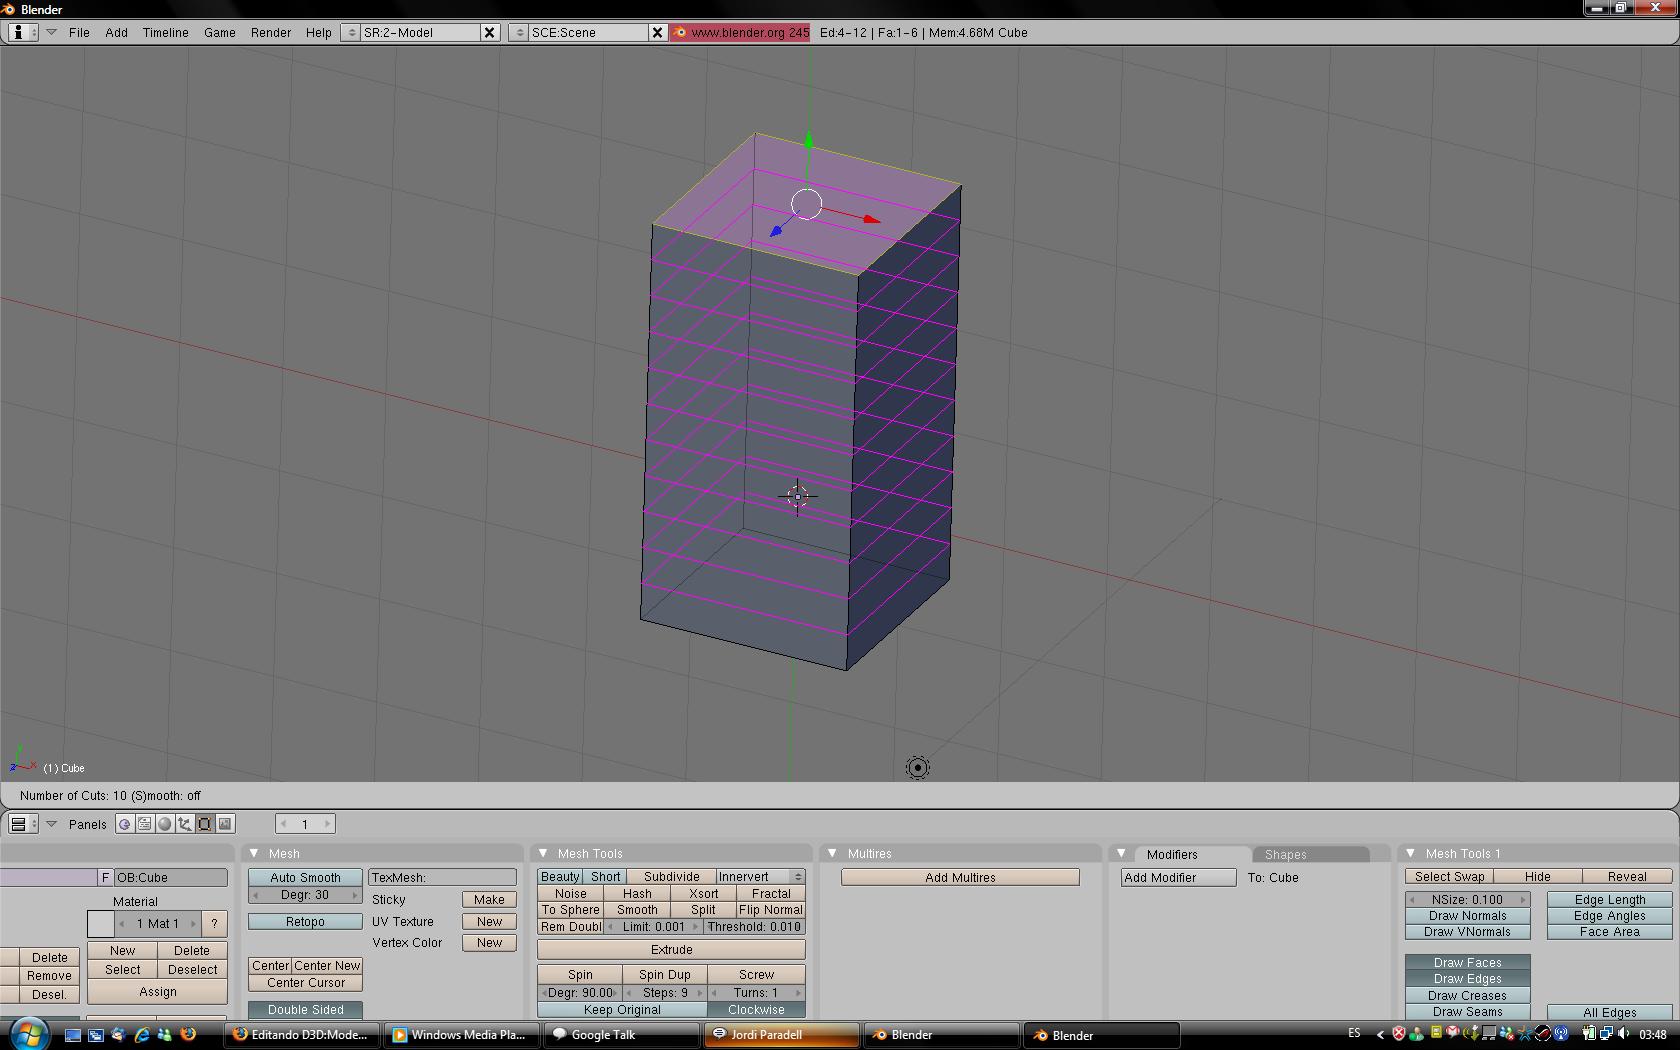Click the Add Modifier button
1680x1050 pixels.
[1178, 877]
